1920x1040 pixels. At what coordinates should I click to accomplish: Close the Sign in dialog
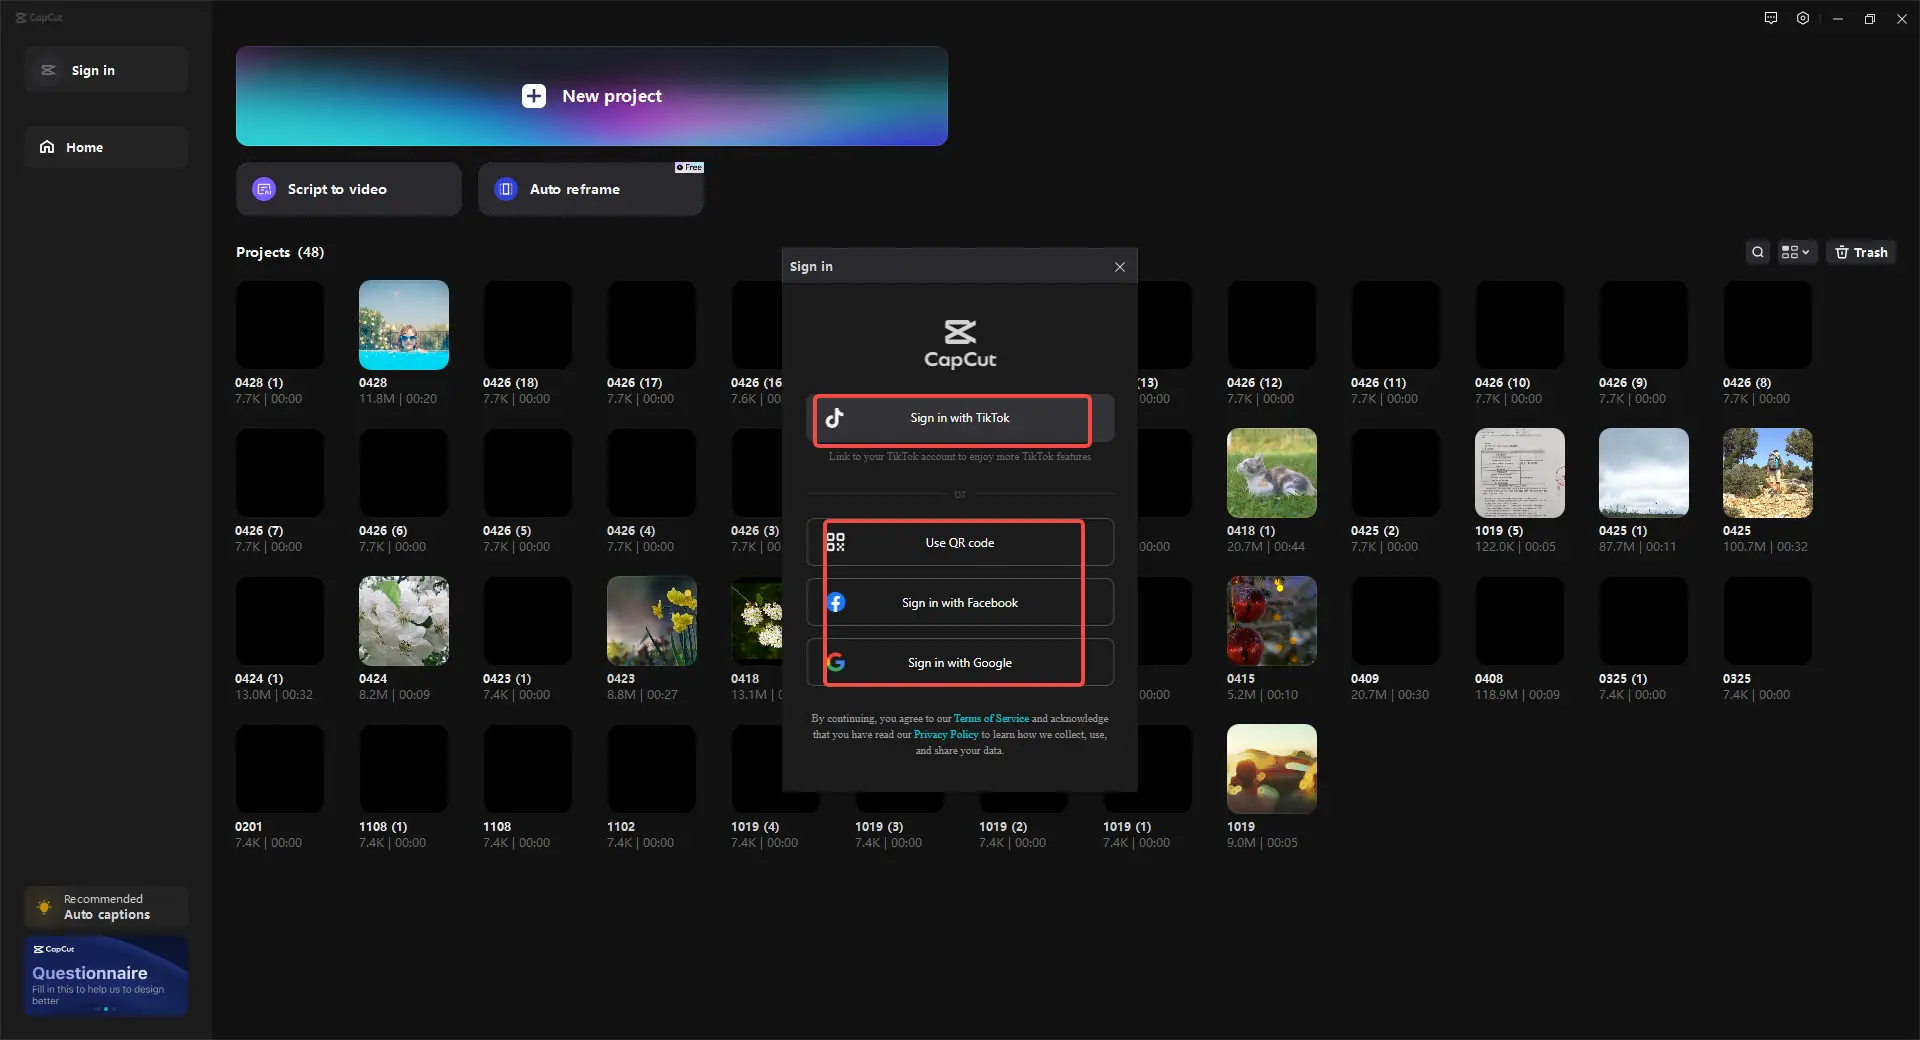pos(1120,267)
